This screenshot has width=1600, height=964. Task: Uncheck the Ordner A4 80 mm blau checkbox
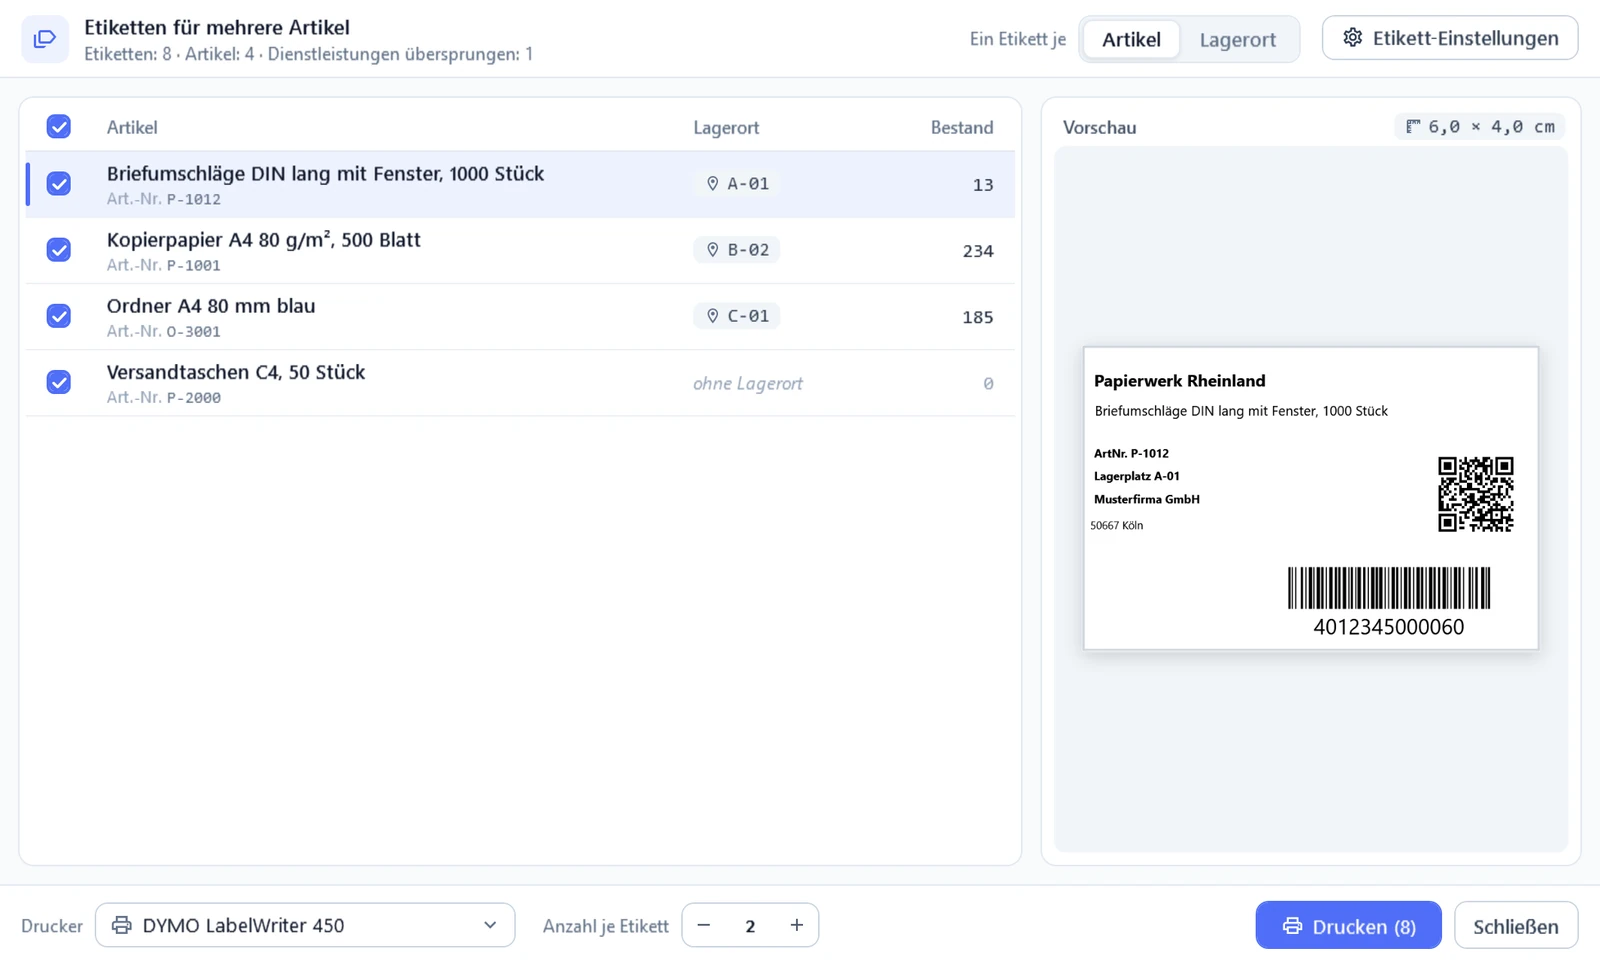pyautogui.click(x=59, y=316)
